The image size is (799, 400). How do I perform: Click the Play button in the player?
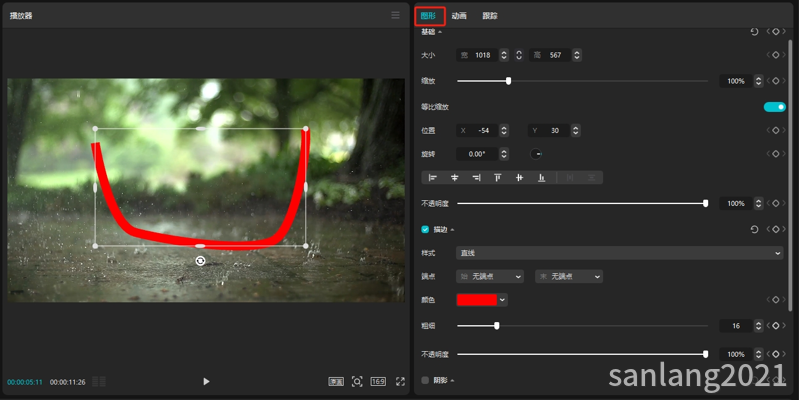[206, 381]
